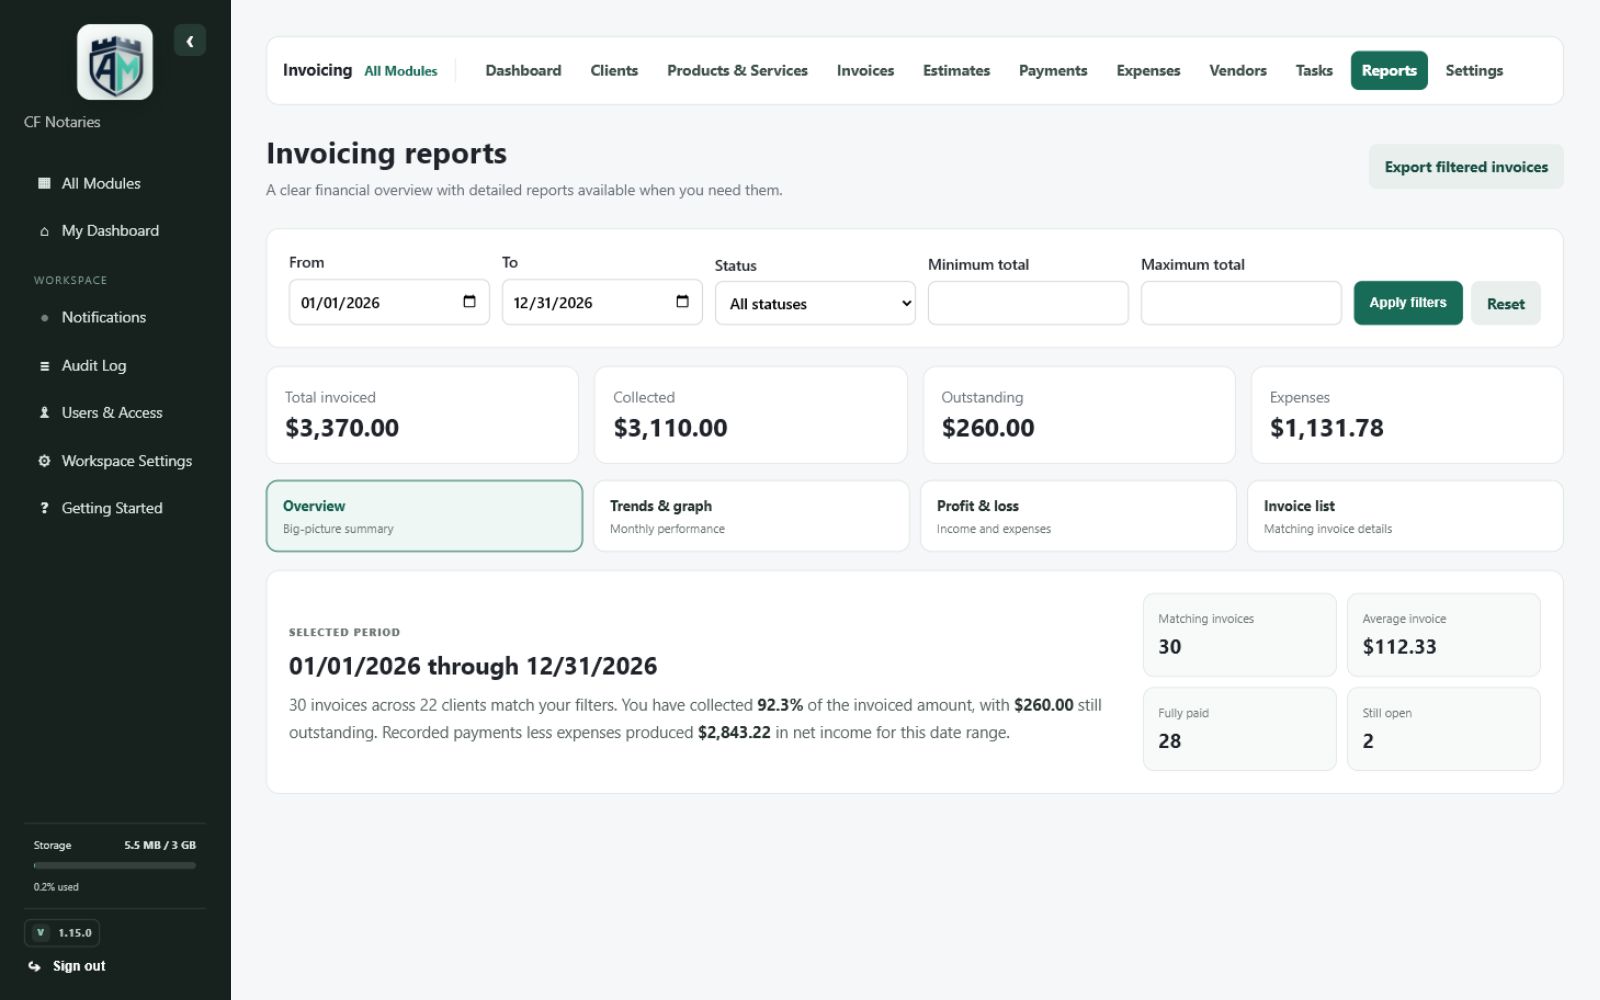
Task: Click the All Modules grid icon in sidebar
Action: 44,183
